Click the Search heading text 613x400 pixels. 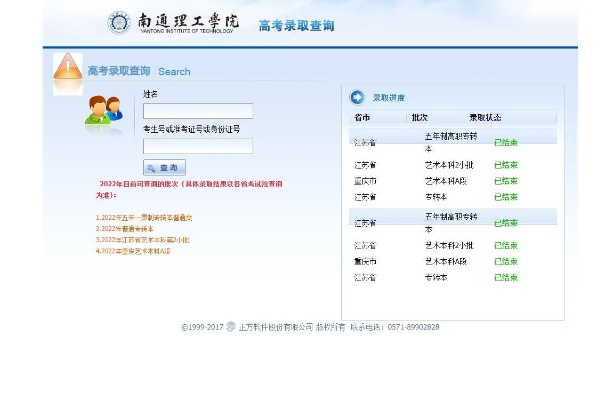coord(174,72)
